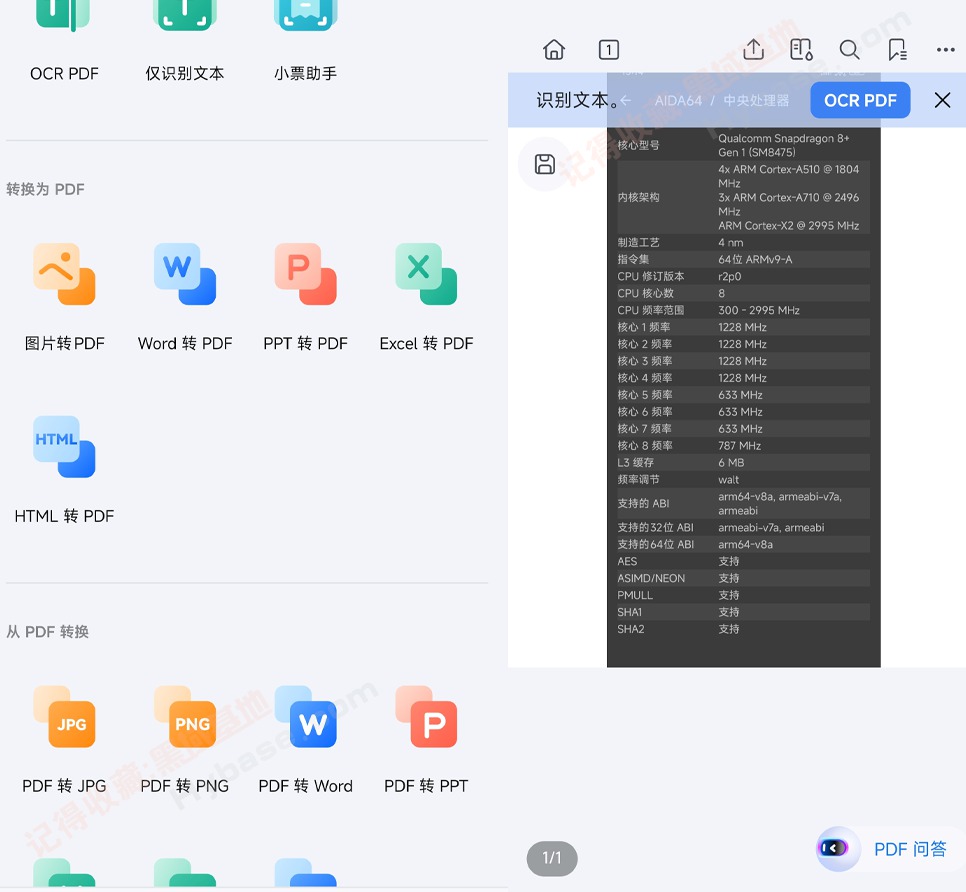Open PPT 转 PDF converter
Screen dimensions: 966x892
click(x=306, y=296)
